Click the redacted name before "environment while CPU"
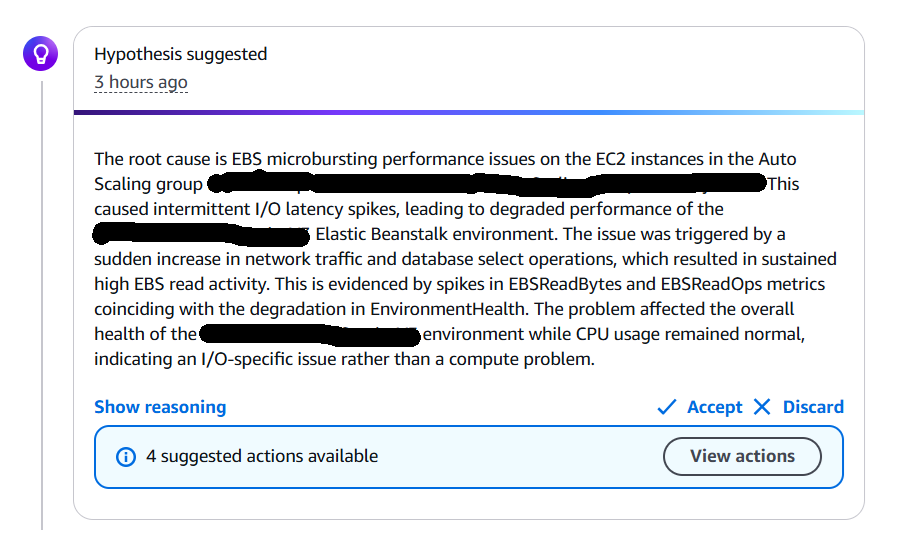918x549 pixels. [x=309, y=334]
